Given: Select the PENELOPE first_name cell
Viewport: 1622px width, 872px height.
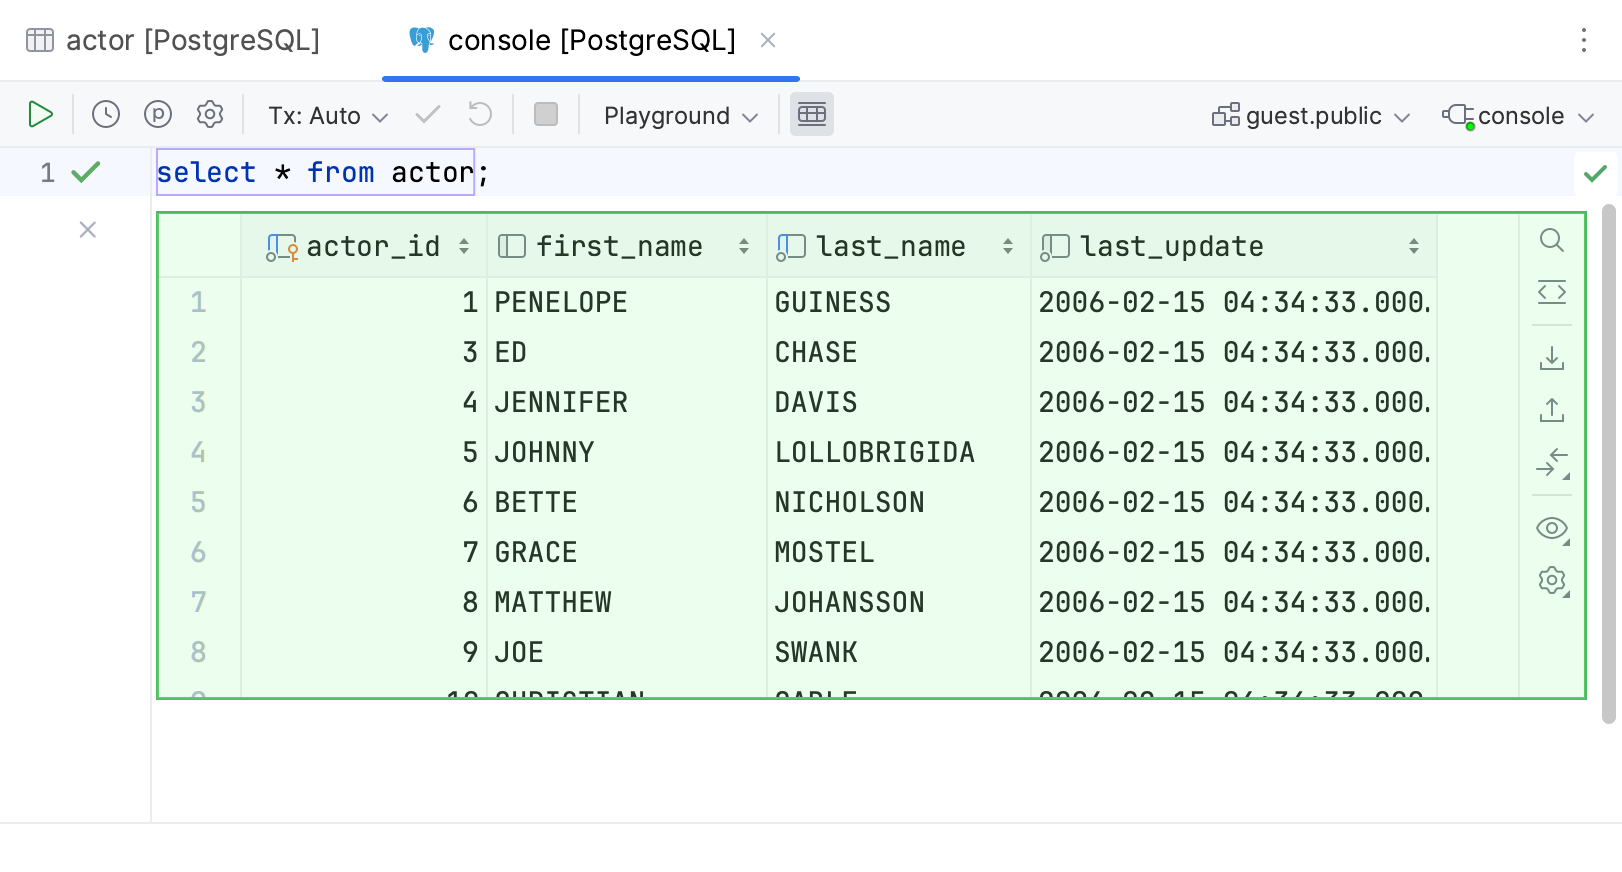Looking at the screenshot, I should [x=561, y=302].
